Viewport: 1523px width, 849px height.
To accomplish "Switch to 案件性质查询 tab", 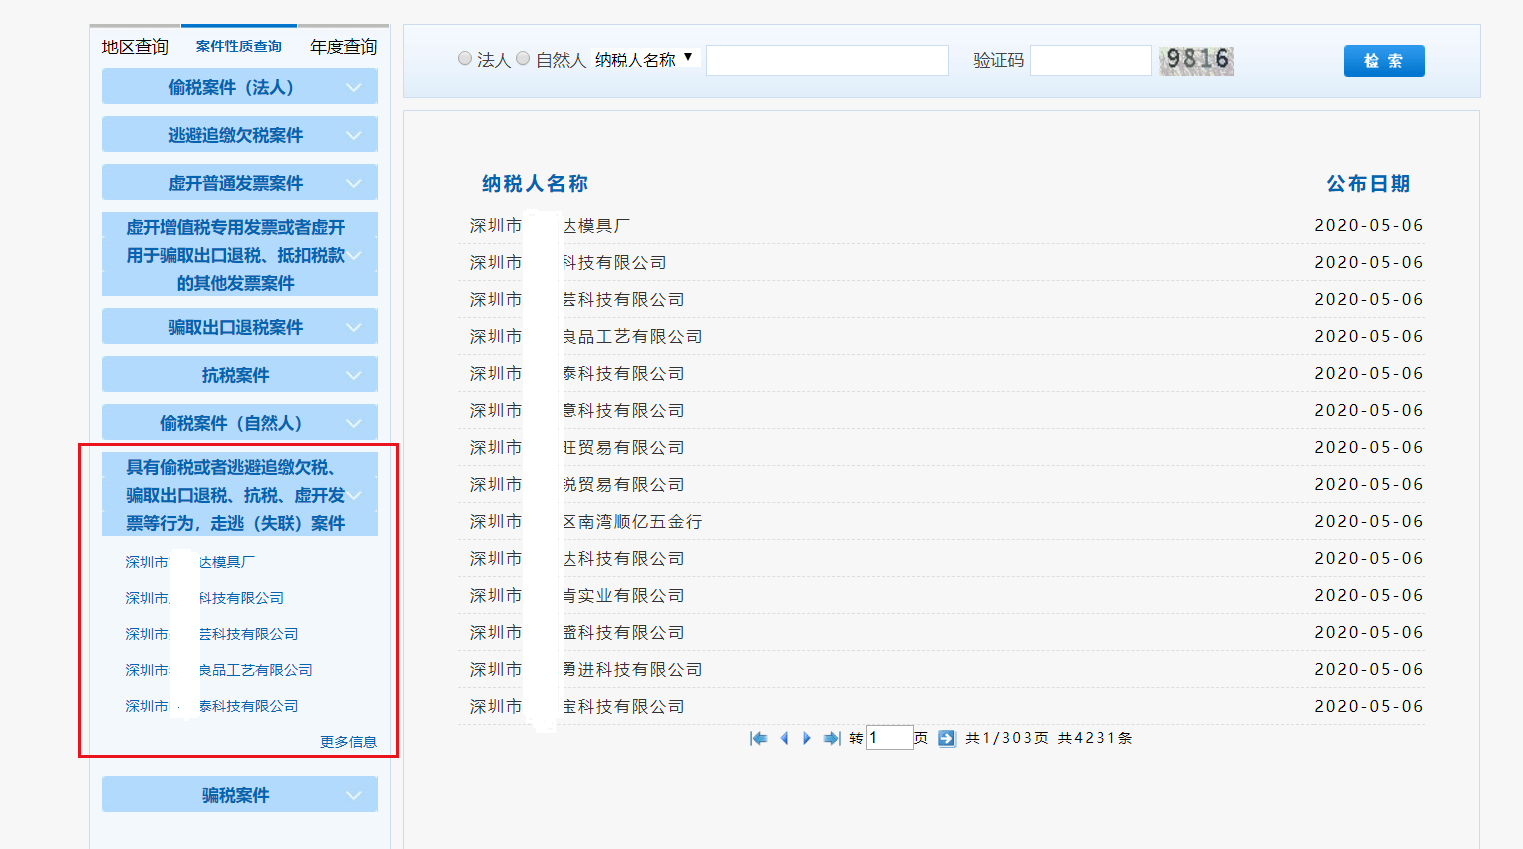I will point(239,46).
